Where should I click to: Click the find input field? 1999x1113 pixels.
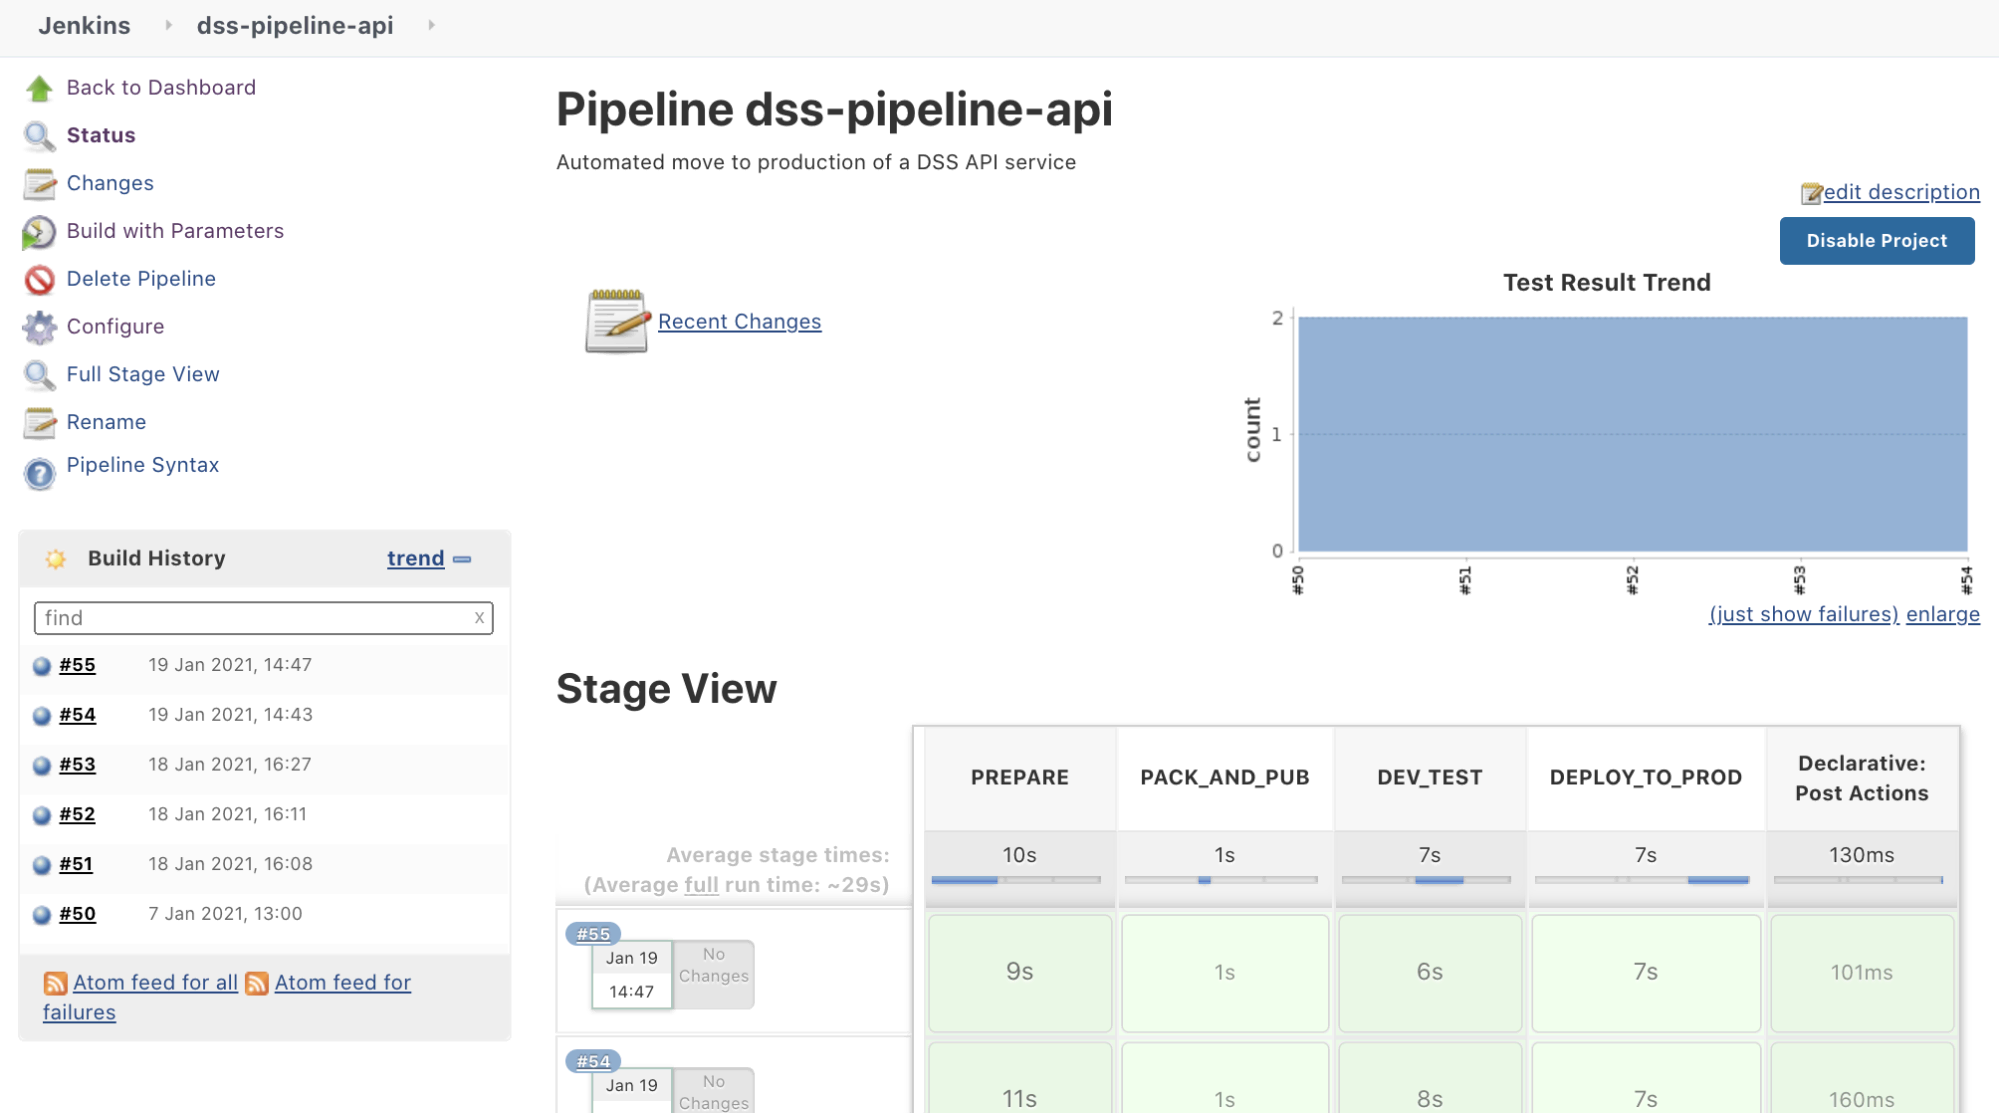260,617
